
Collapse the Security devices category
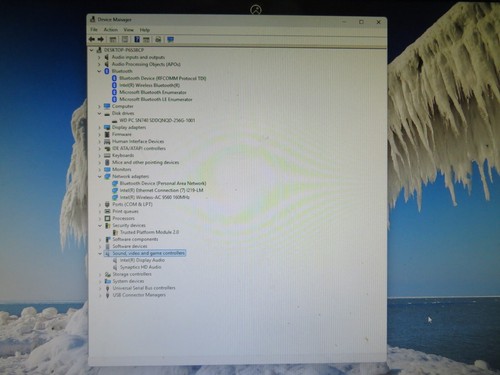coord(100,225)
